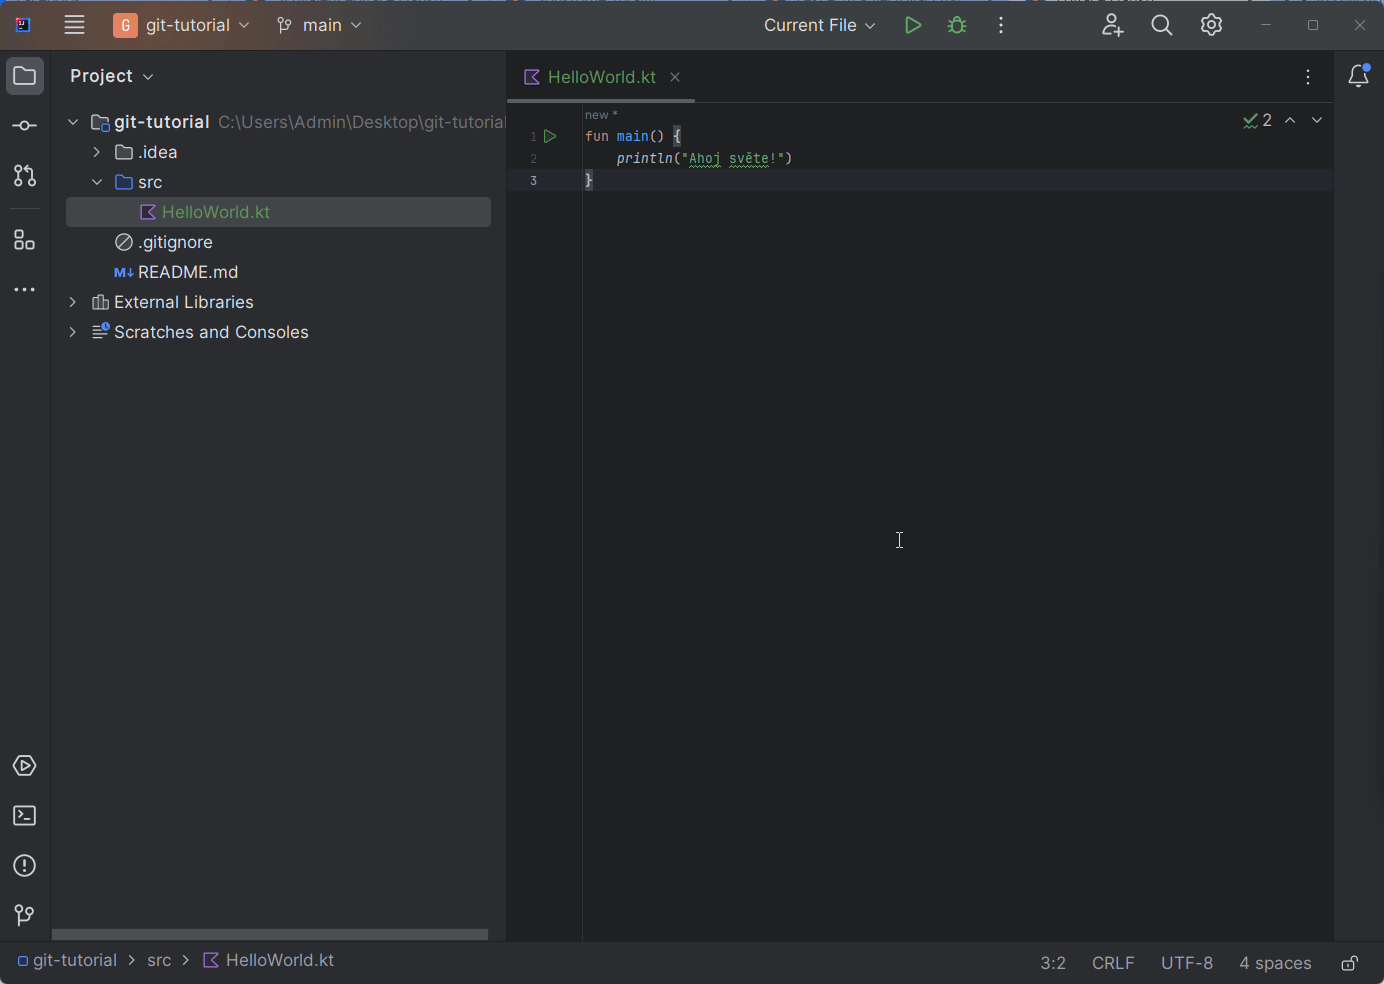The height and width of the screenshot is (984, 1384).
Task: Open IDE settings gear
Action: click(1212, 26)
